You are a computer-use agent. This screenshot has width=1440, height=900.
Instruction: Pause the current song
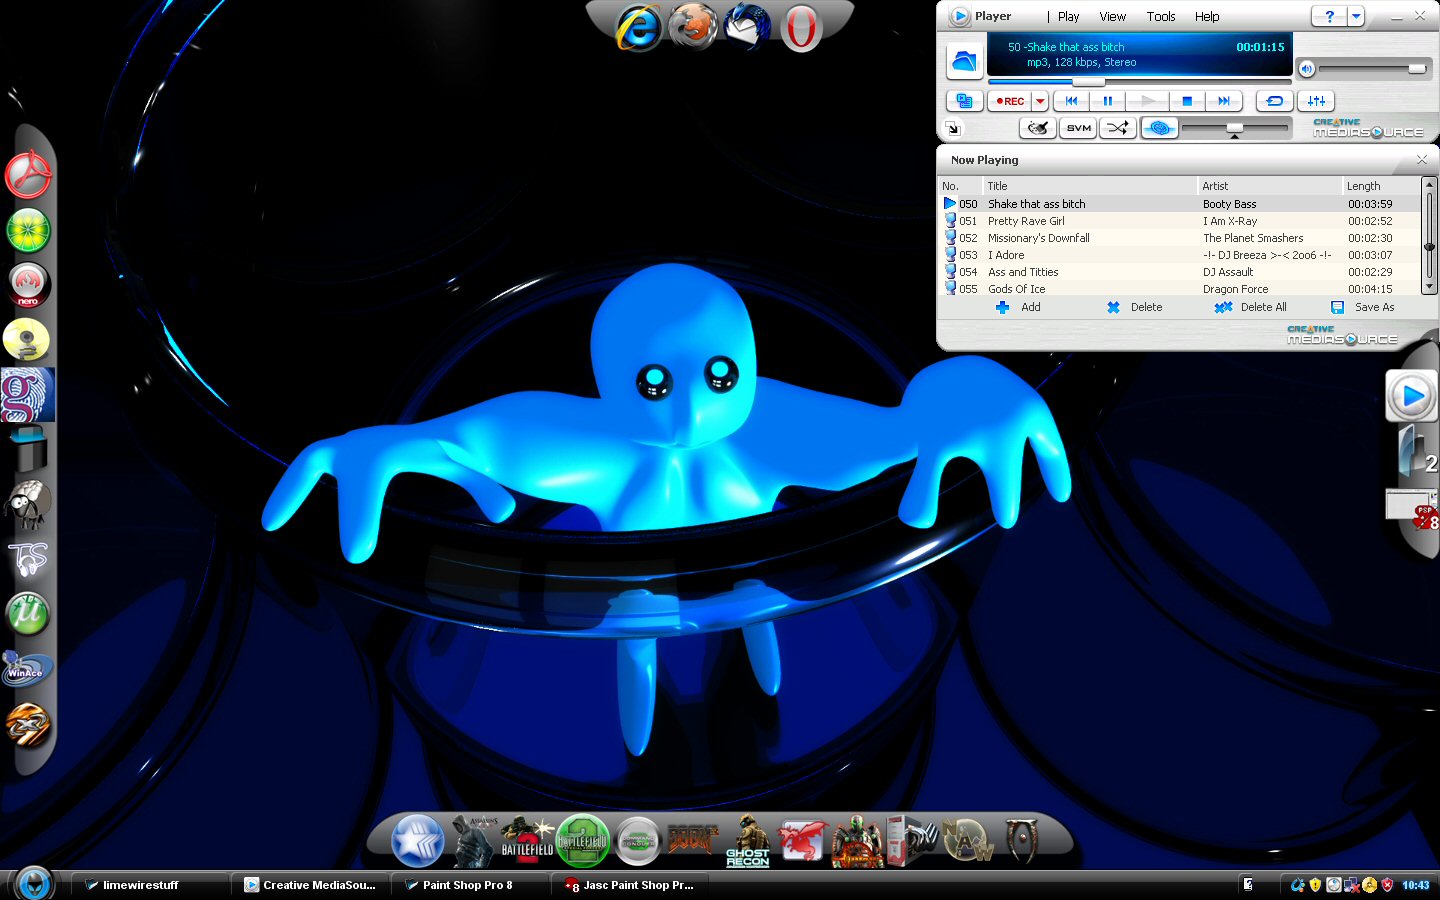1107,101
